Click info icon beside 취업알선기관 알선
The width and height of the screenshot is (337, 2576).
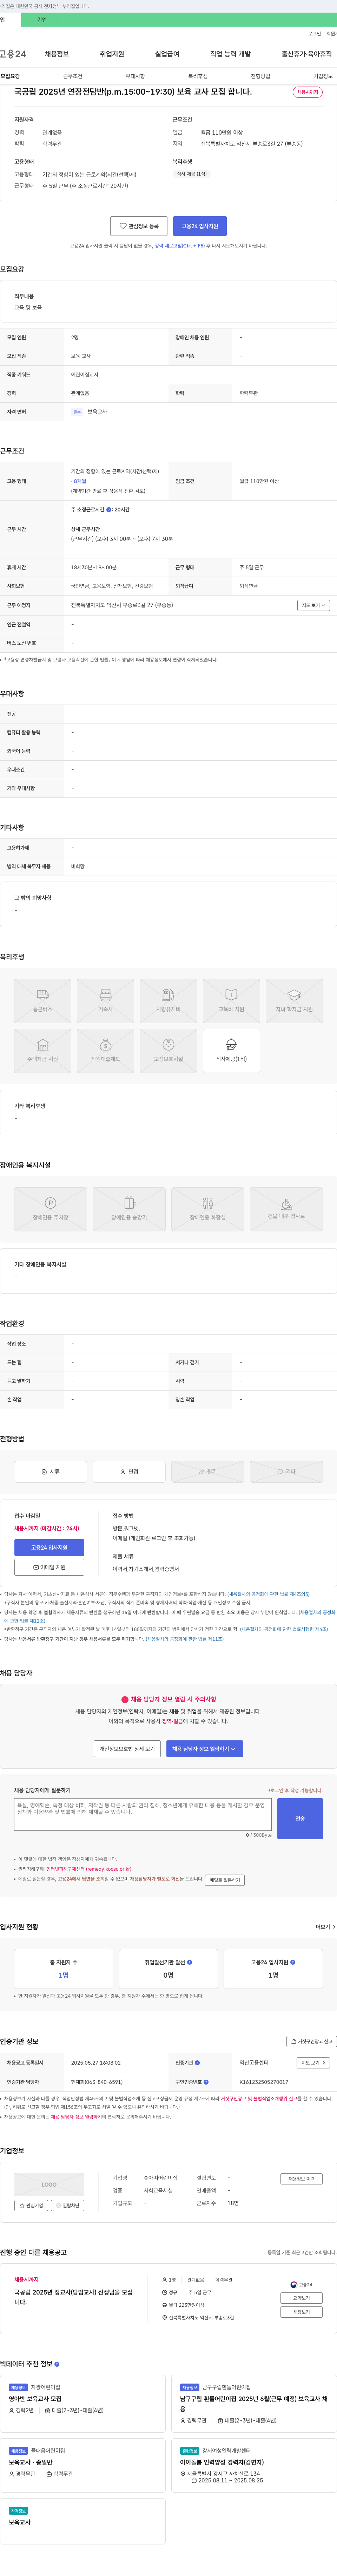tap(190, 1962)
